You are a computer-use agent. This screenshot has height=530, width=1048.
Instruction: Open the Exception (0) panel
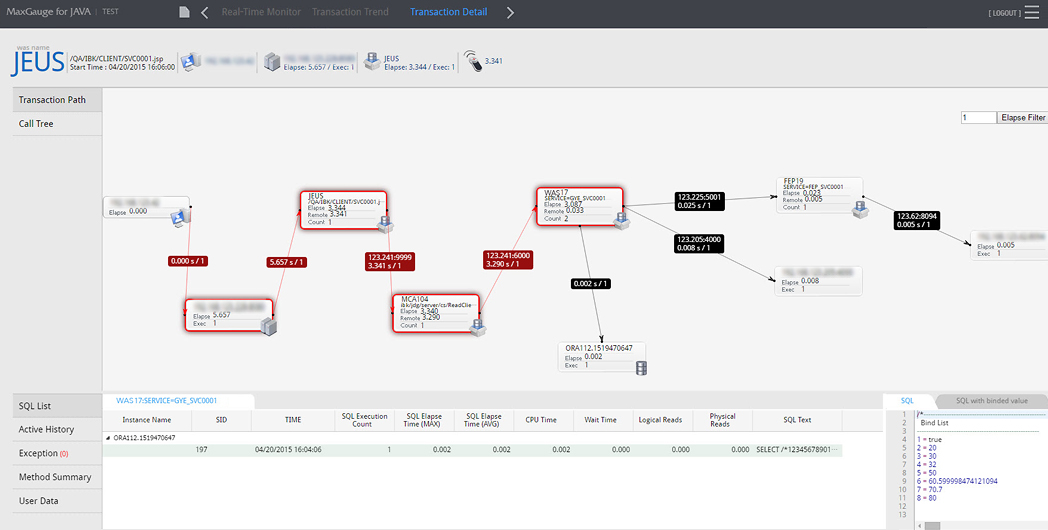pyautogui.click(x=57, y=453)
